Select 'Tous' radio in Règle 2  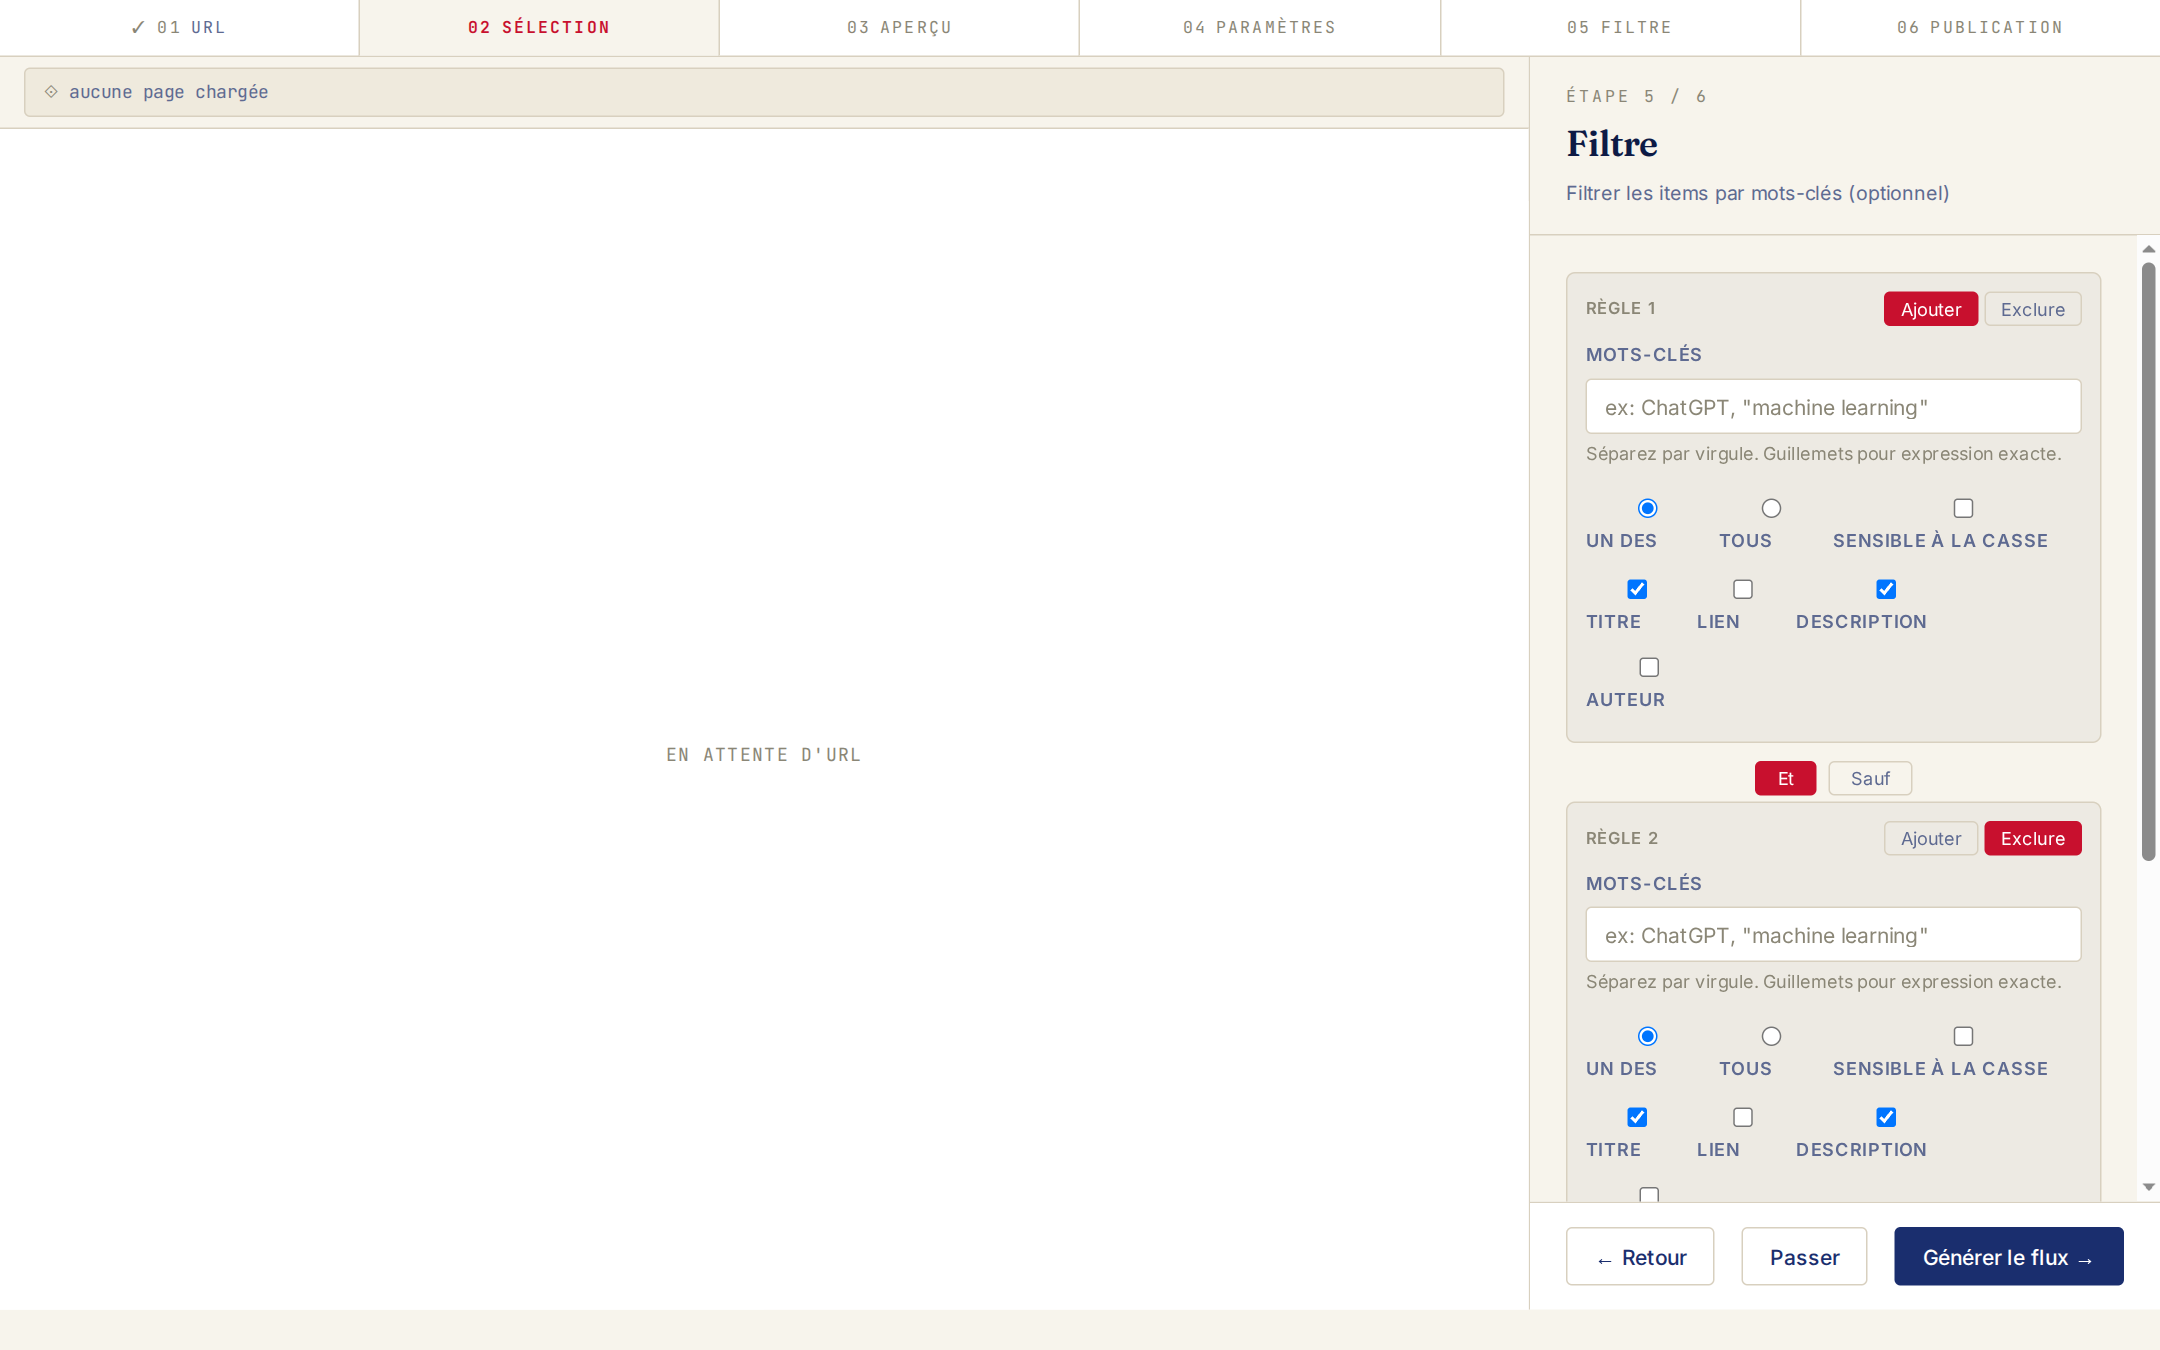coord(1771,1036)
